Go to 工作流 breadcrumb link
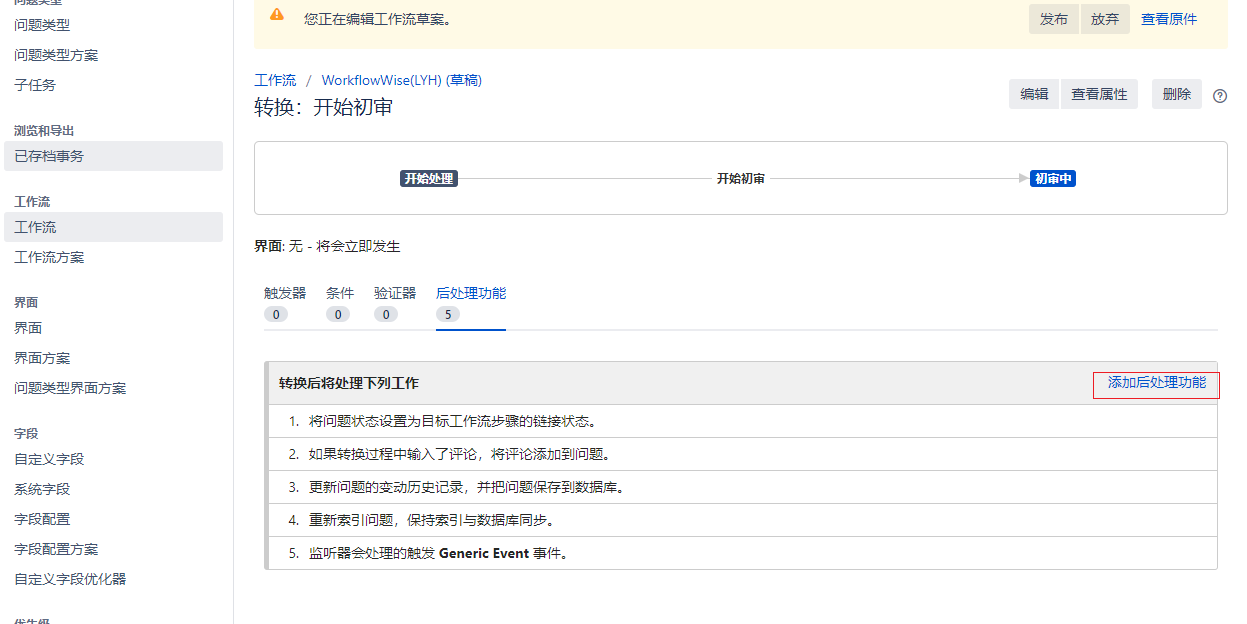Screen dimensions: 1247x624 click(275, 80)
